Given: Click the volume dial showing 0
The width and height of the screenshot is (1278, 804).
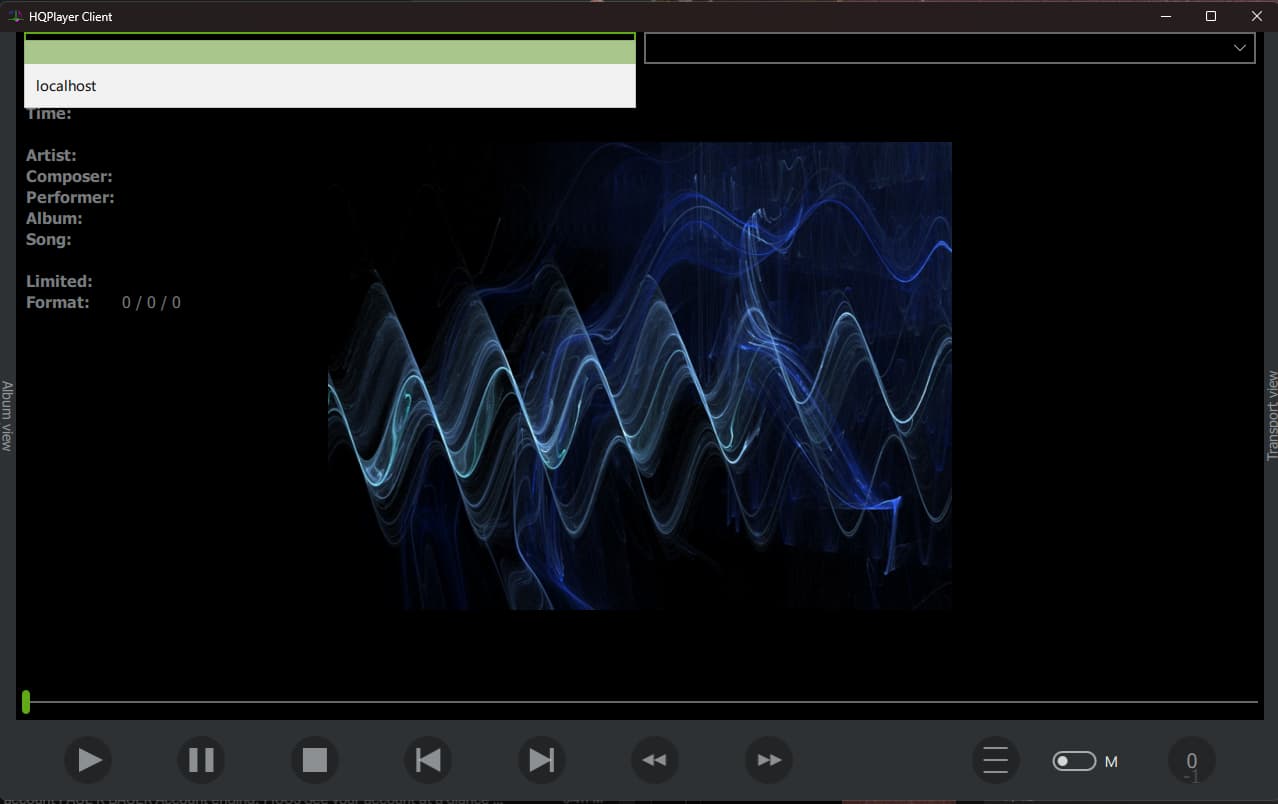Looking at the screenshot, I should pos(1191,762).
